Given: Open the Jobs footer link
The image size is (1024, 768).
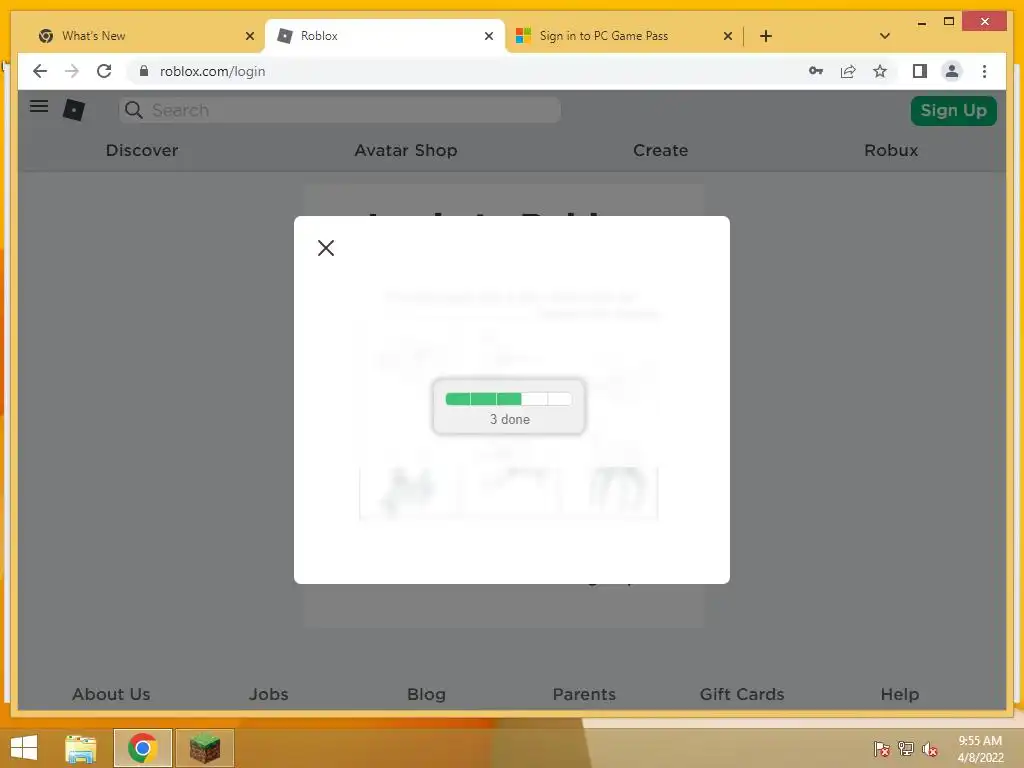Looking at the screenshot, I should (x=268, y=694).
